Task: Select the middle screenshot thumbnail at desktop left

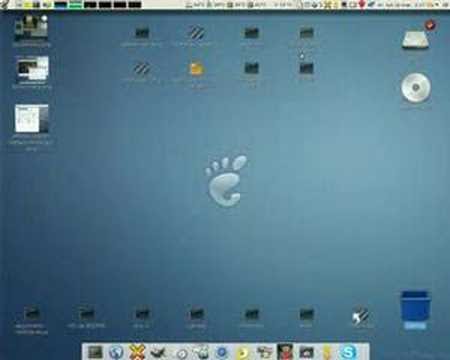Action: point(32,68)
